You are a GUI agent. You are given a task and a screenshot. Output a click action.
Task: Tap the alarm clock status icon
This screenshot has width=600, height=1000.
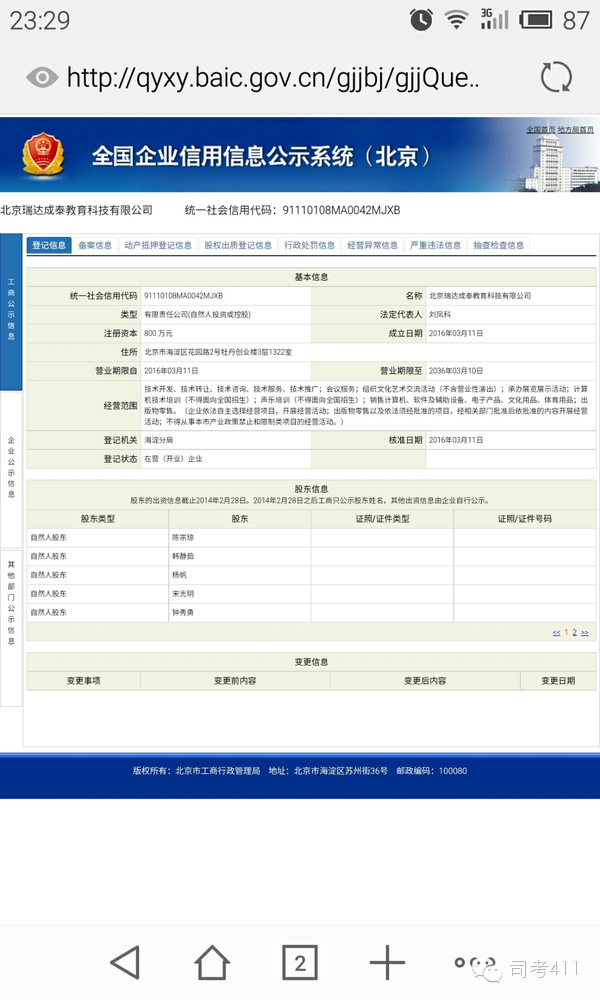tap(421, 20)
